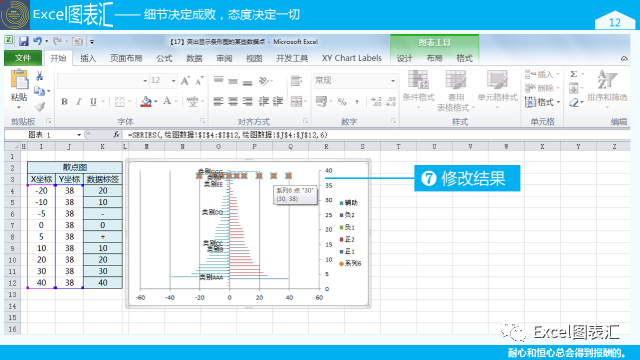Toggle Underline formatting button
The height and width of the screenshot is (360, 640).
click(93, 102)
